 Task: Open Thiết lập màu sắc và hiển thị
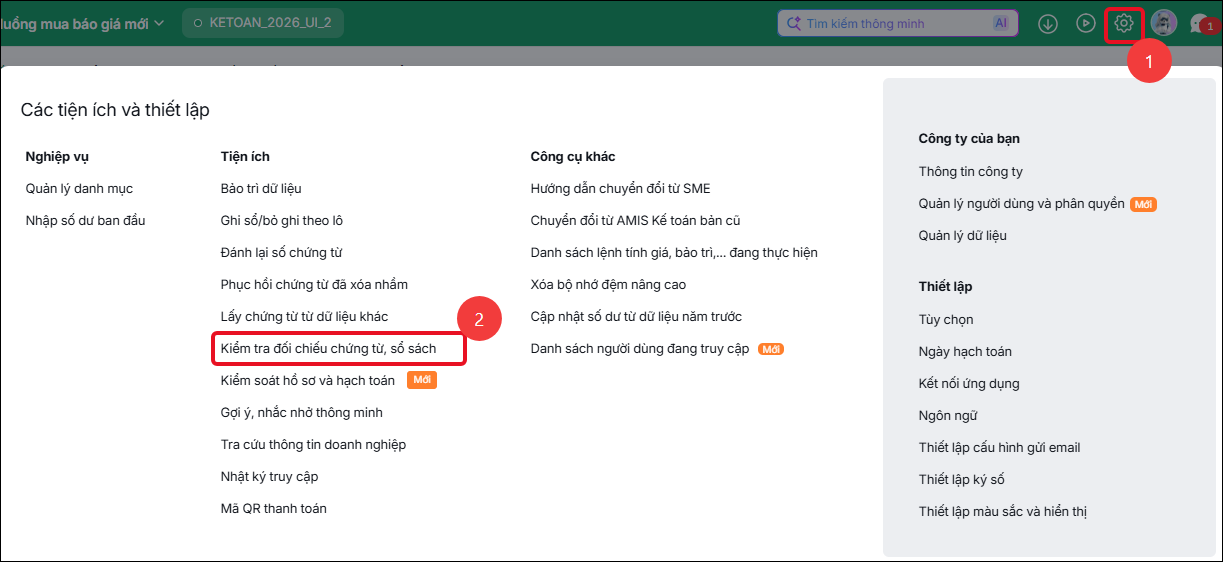point(1003,511)
